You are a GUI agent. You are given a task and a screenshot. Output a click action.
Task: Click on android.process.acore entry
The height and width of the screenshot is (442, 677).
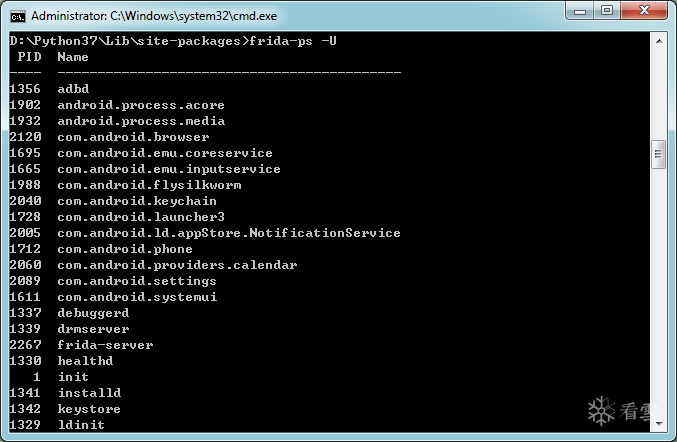point(140,105)
